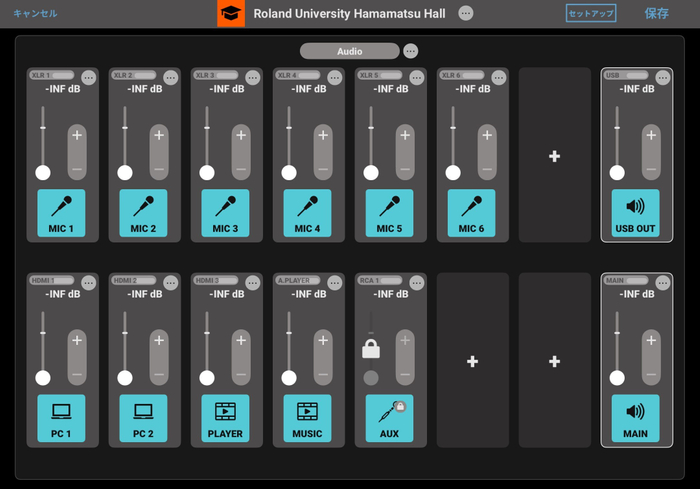
Task: Tap the MAIN output speaker tile
Action: click(635, 418)
